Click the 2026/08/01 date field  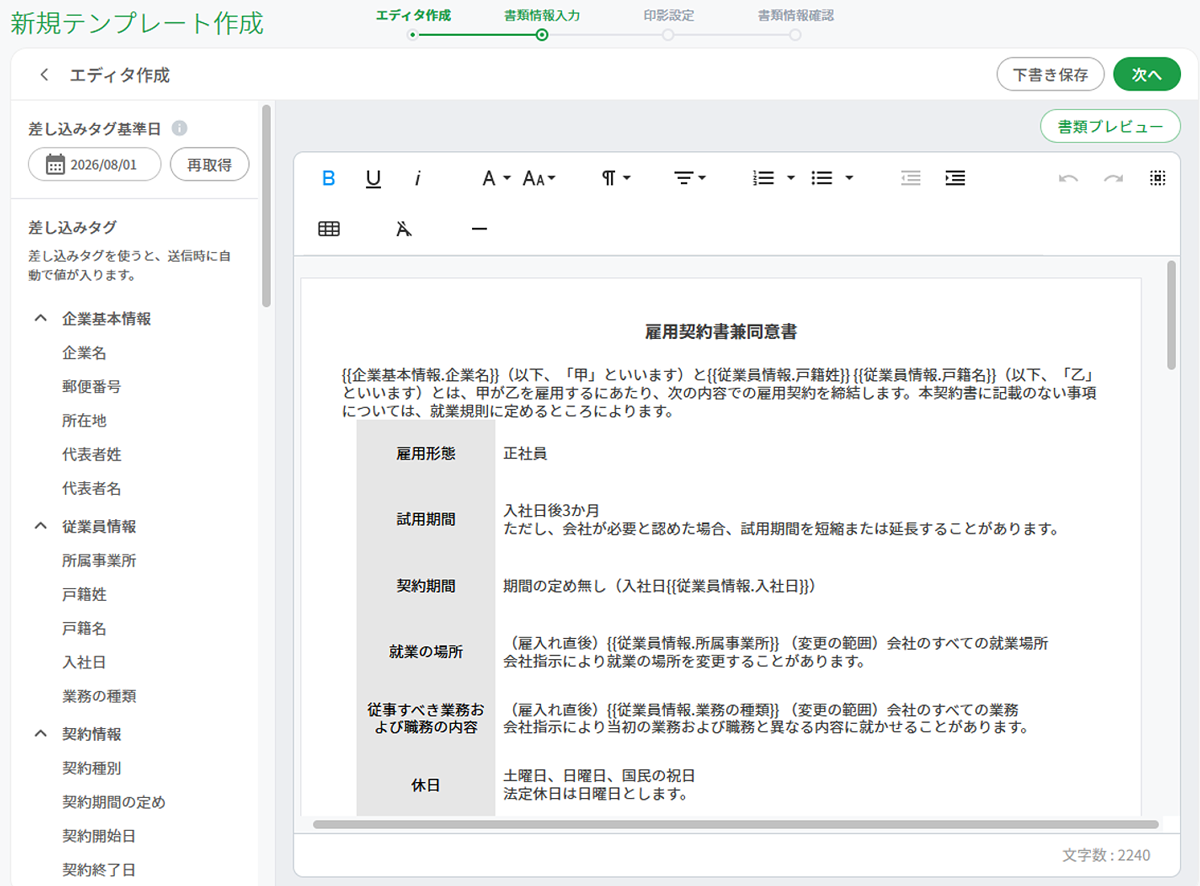[x=94, y=164]
